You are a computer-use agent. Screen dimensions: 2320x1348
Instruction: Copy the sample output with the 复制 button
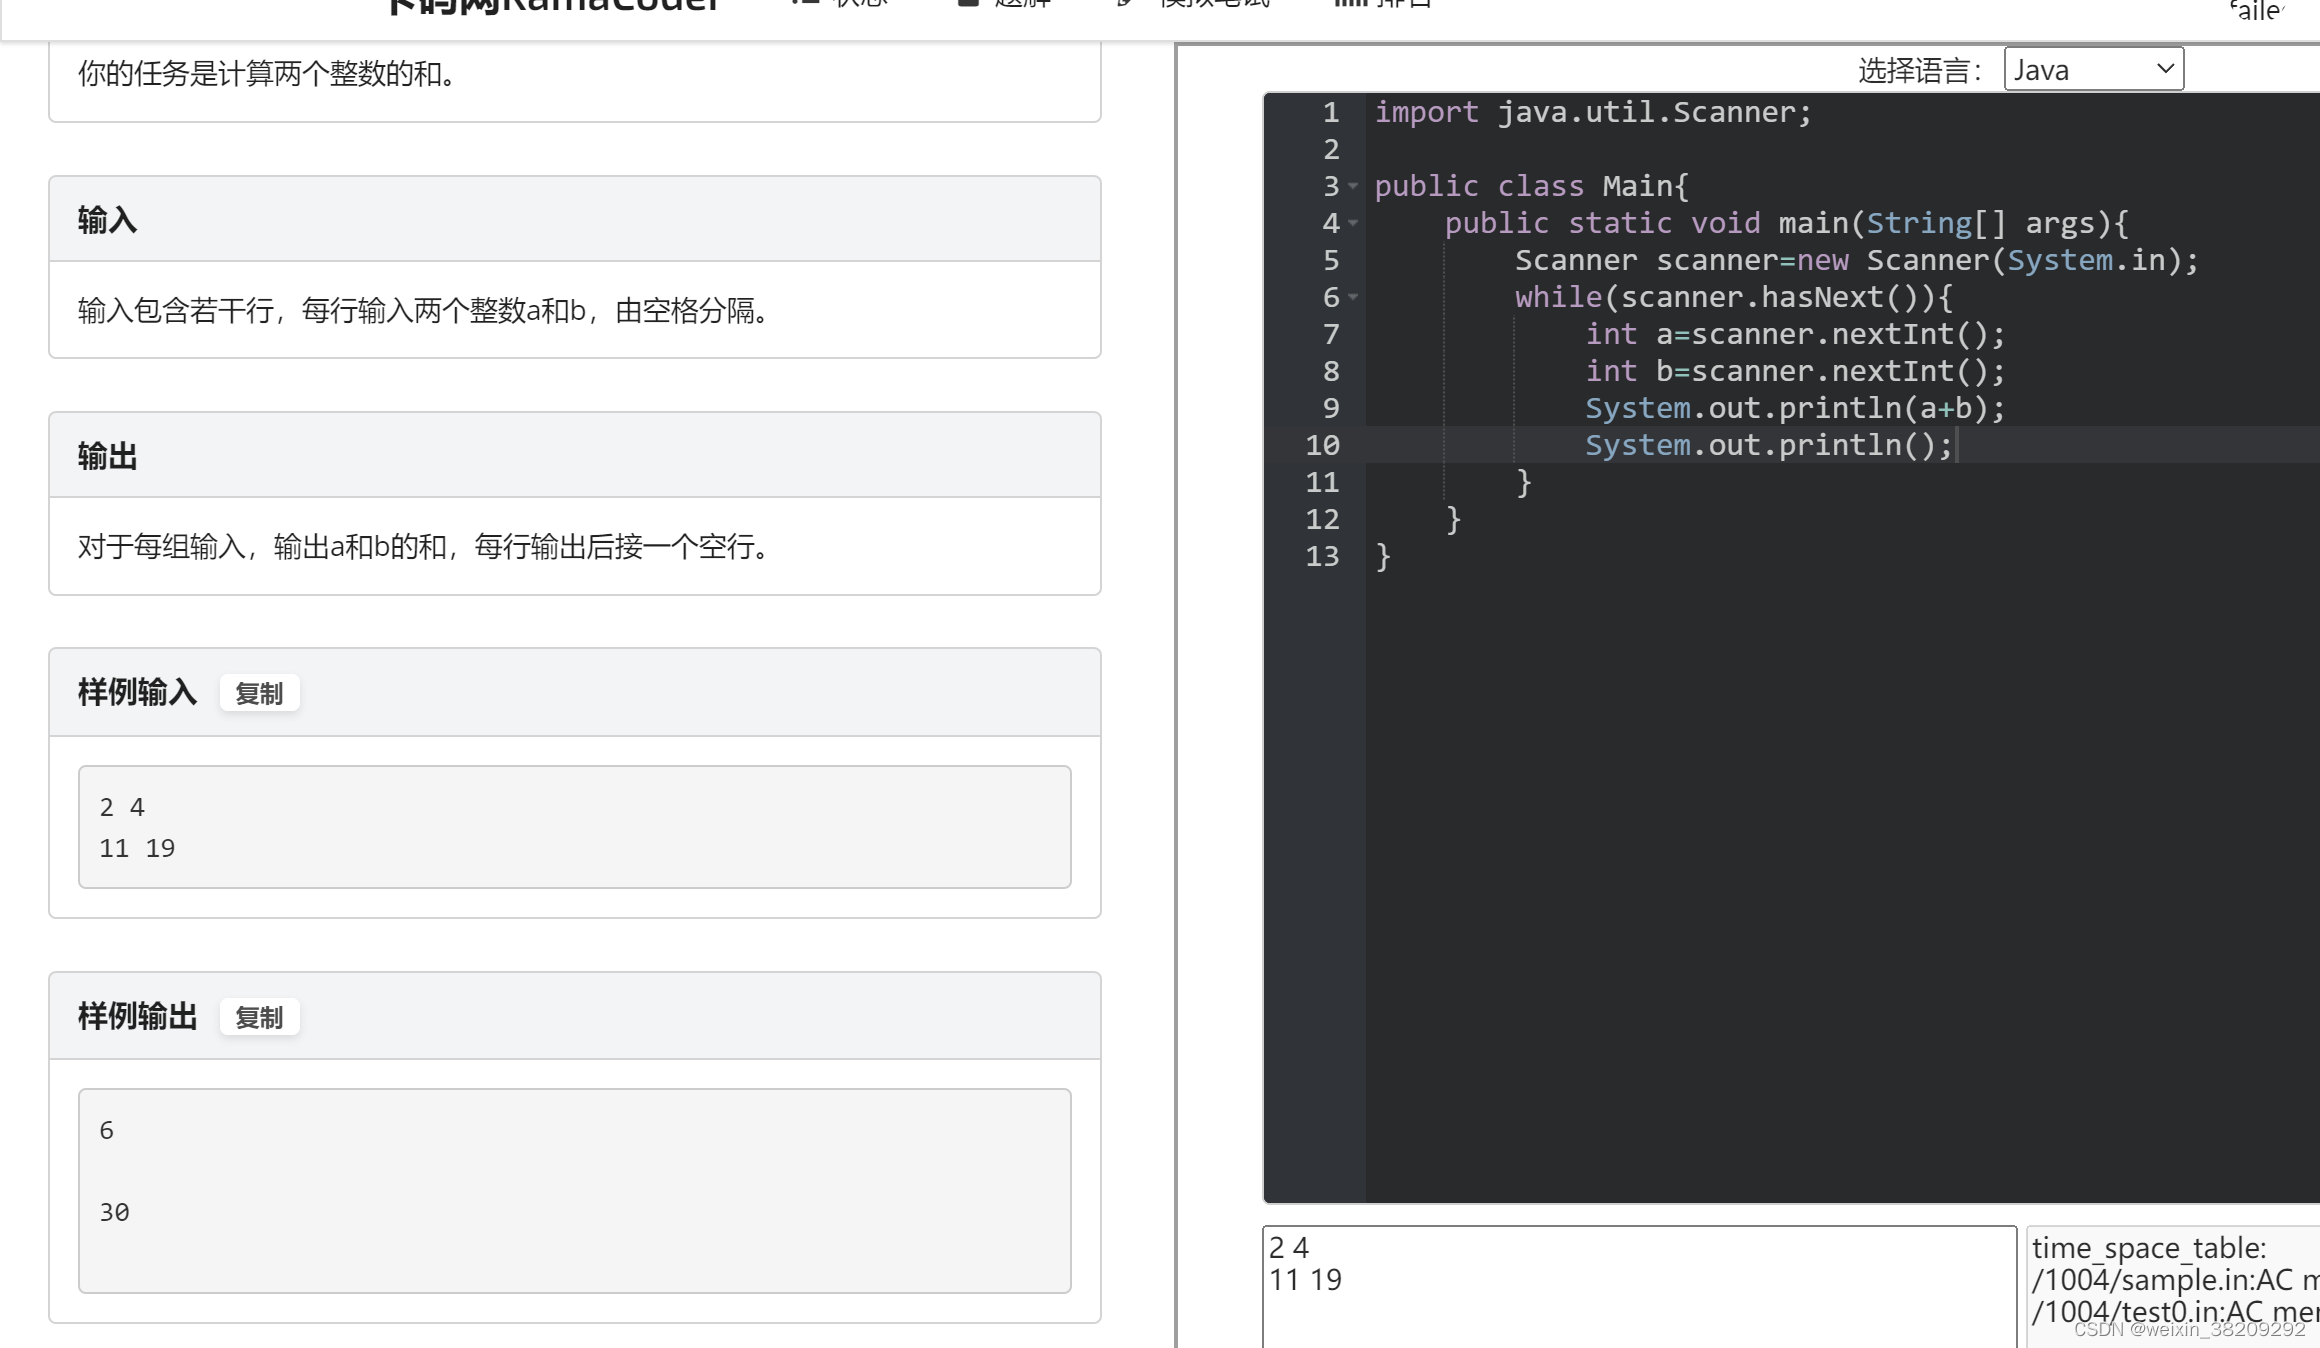[x=259, y=1017]
